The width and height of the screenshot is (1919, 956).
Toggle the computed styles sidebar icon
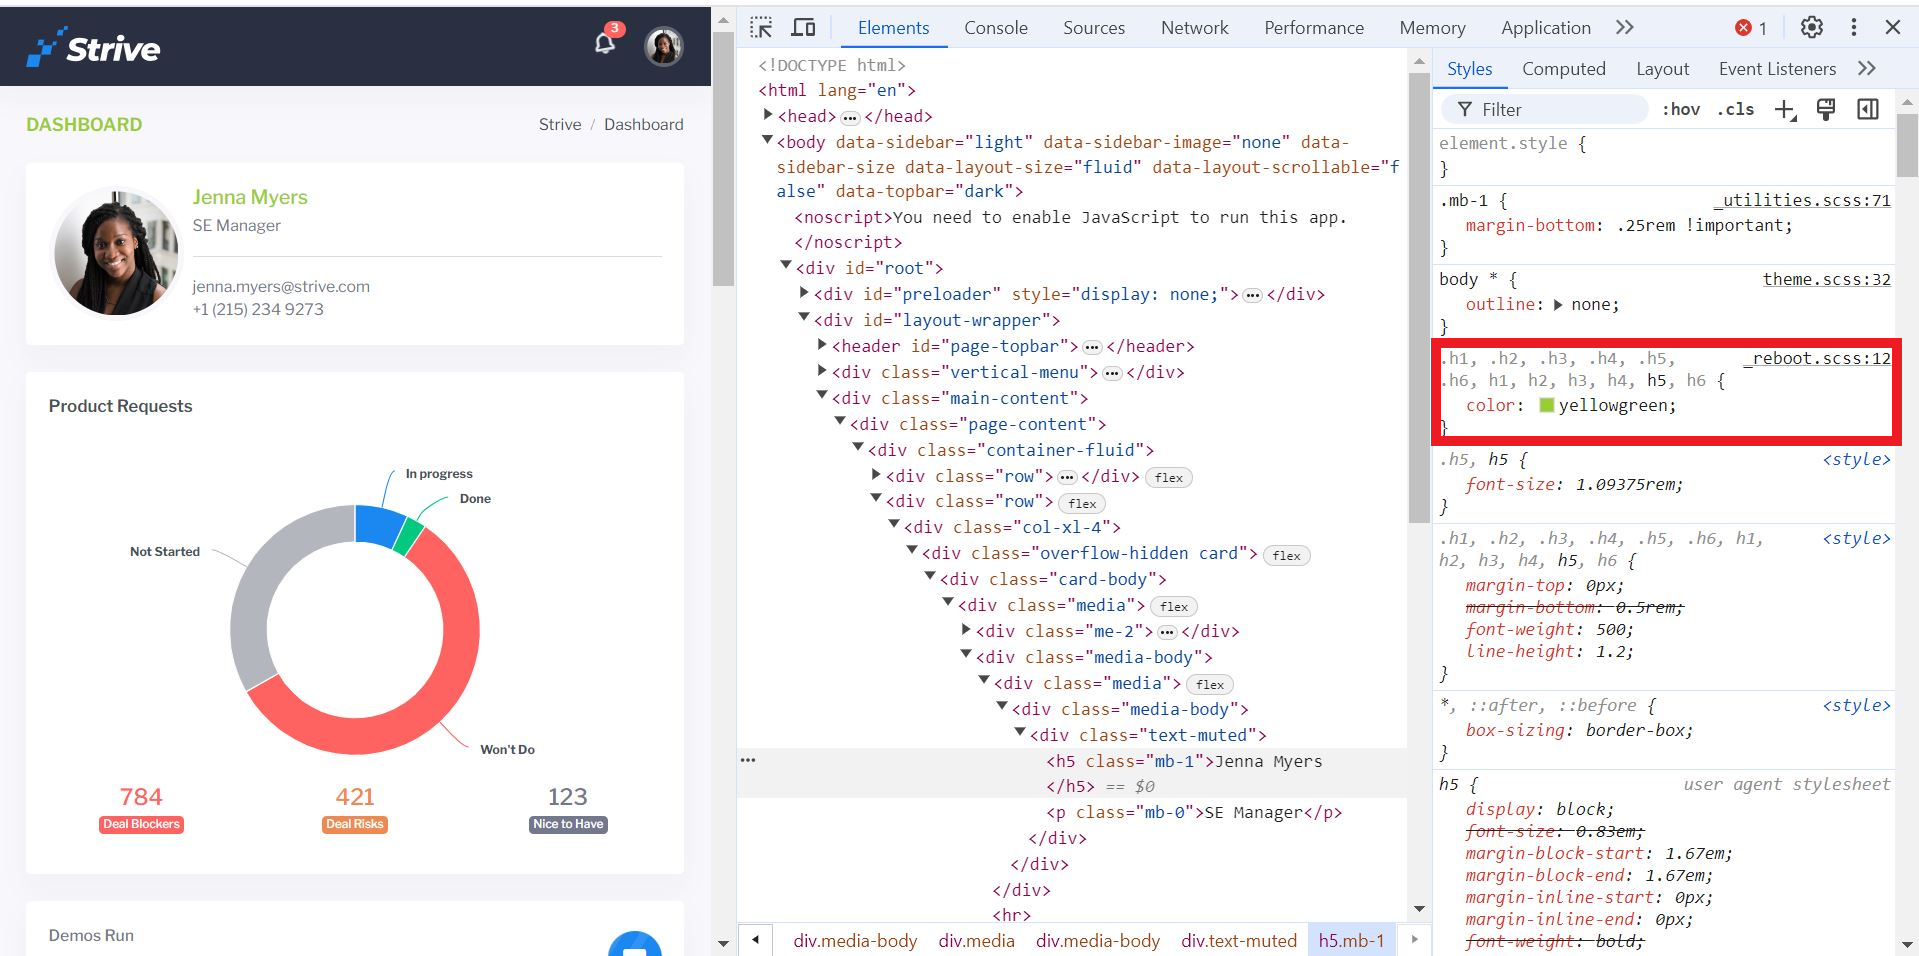pos(1867,110)
